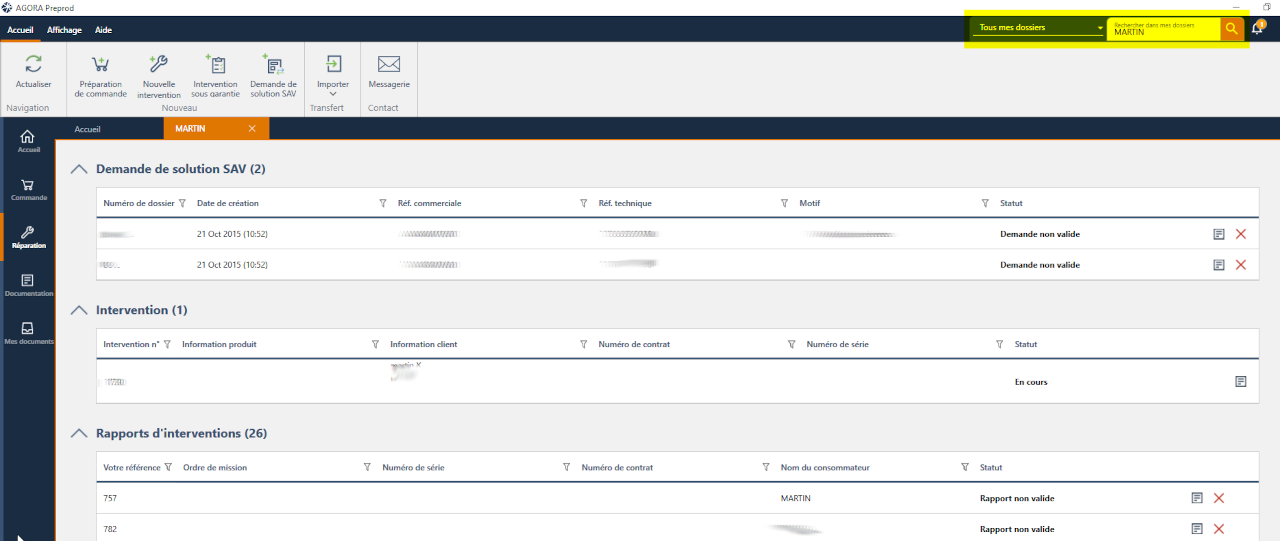Screen dimensions: 1280x541
Task: Close the MARTIN tab
Action: (x=252, y=129)
